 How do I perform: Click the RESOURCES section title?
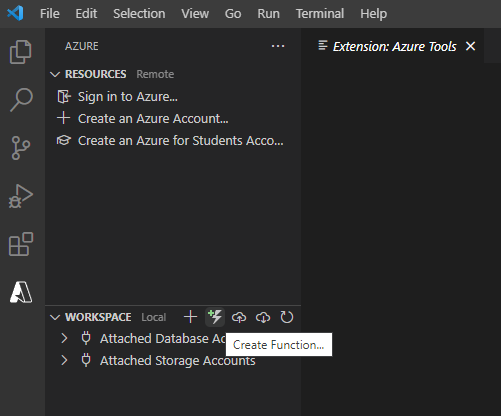coord(95,74)
